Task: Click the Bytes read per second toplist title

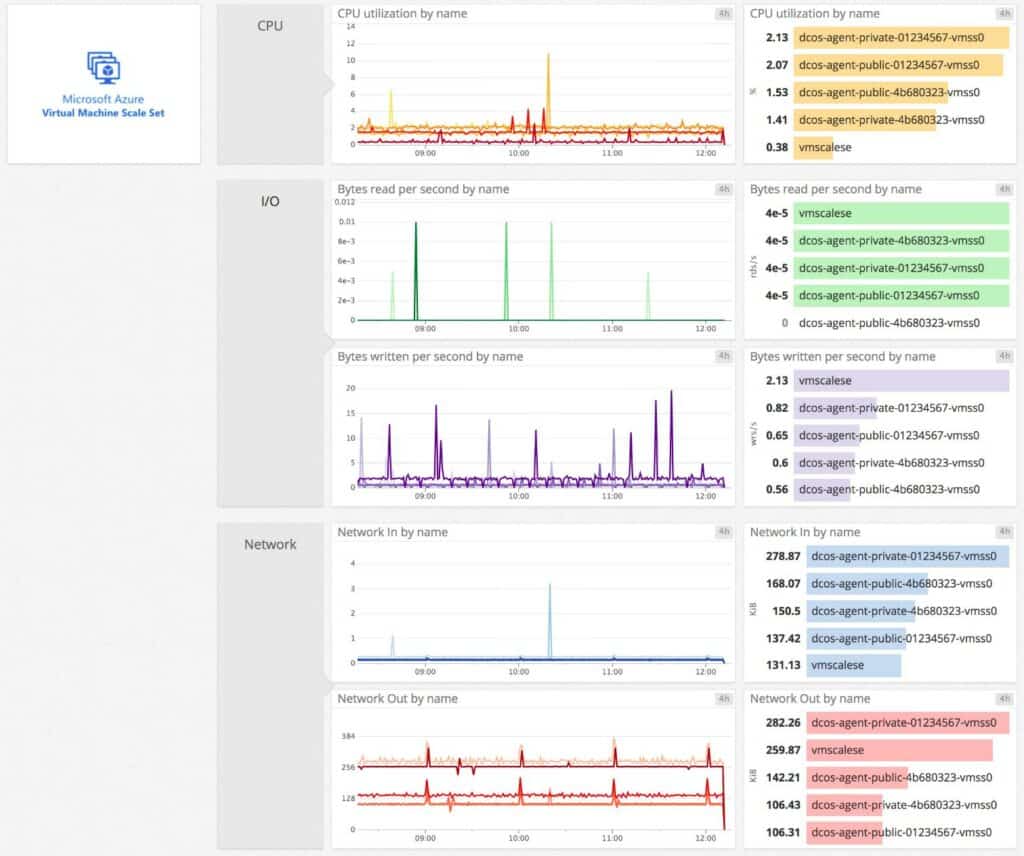Action: (836, 189)
